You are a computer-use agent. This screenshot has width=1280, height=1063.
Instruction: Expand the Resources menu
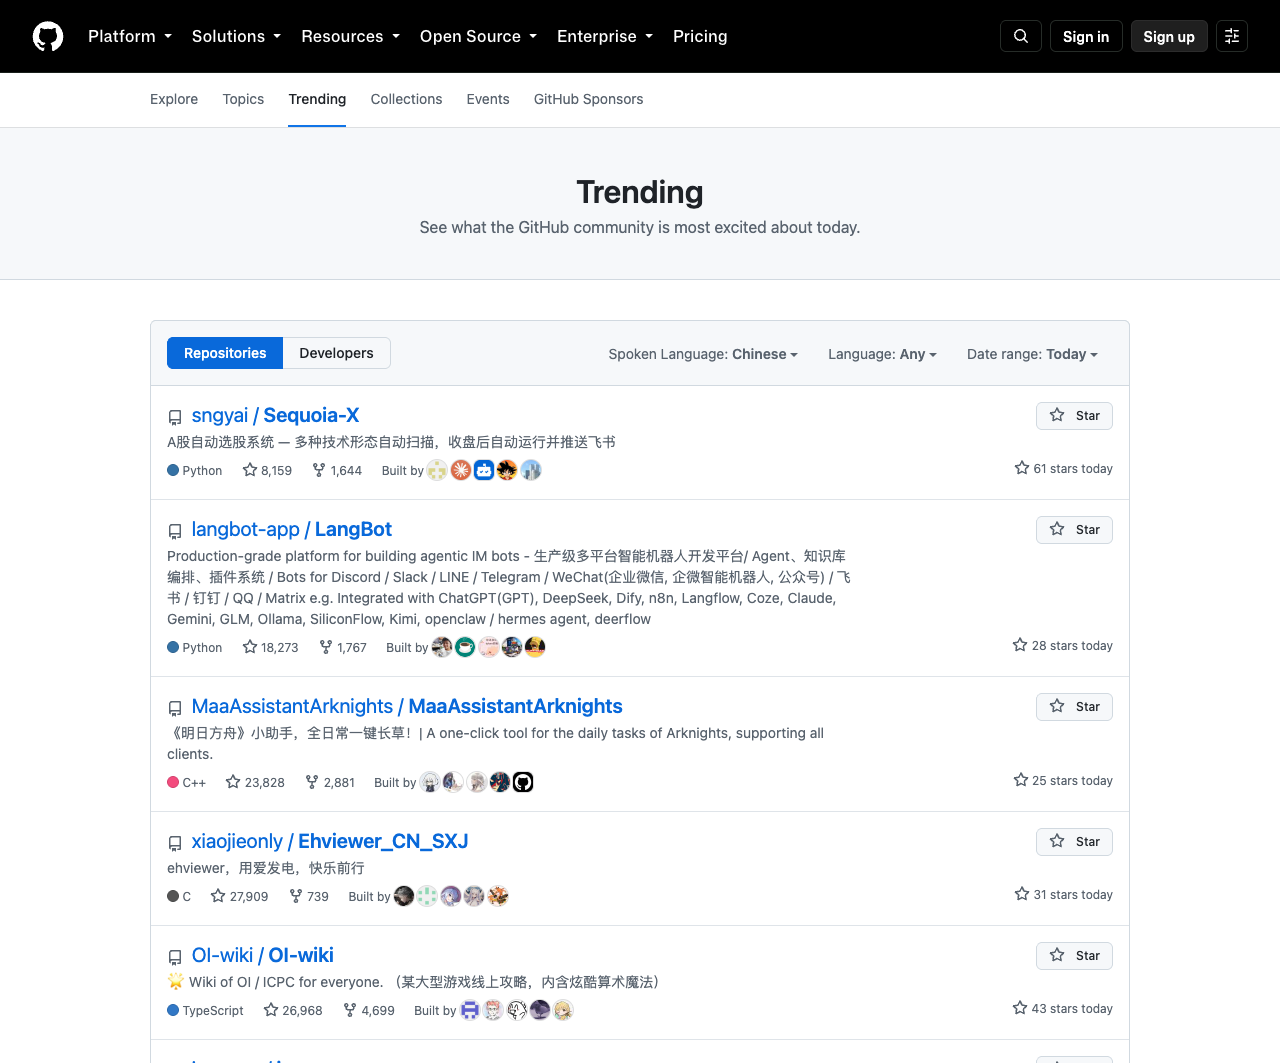tap(350, 36)
